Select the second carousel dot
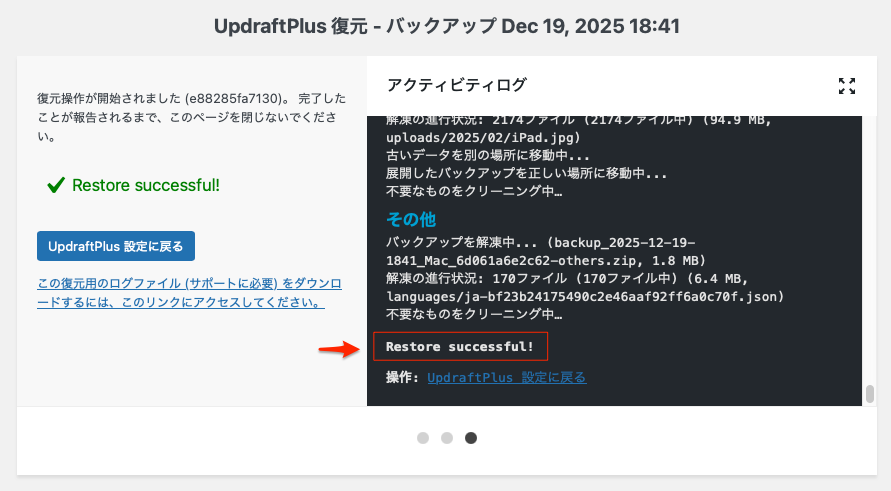The height and width of the screenshot is (491, 891). coord(447,438)
